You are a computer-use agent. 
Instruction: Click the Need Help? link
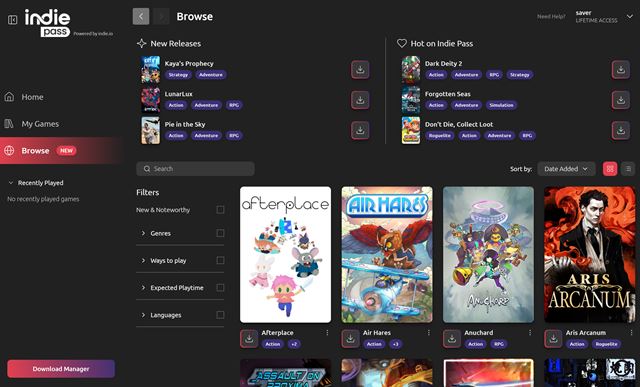(551, 16)
